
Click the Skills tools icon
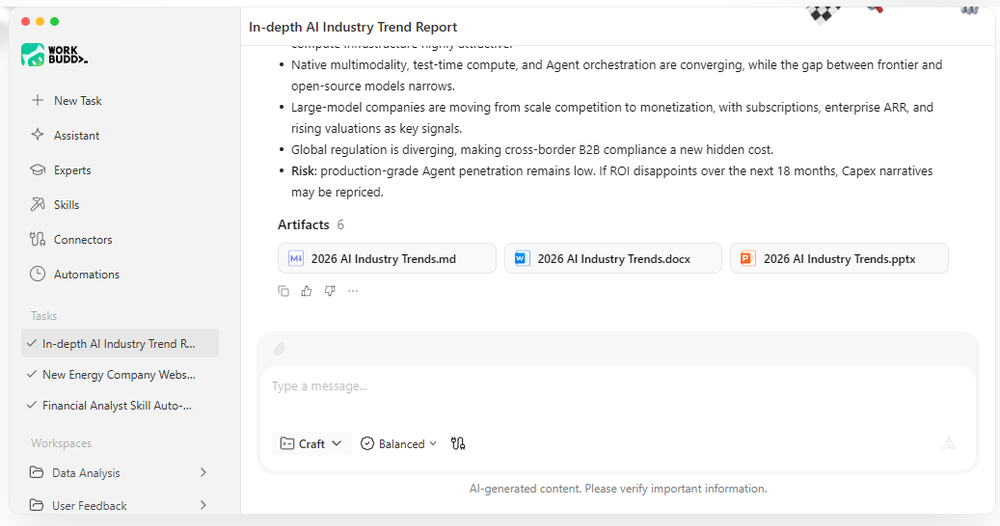[x=38, y=204]
